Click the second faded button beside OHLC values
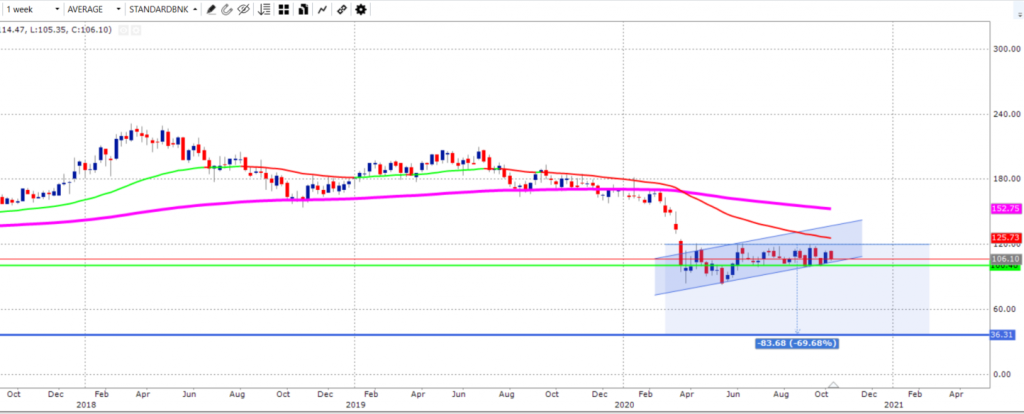Screen dimensions: 1024x414 click(x=136, y=31)
